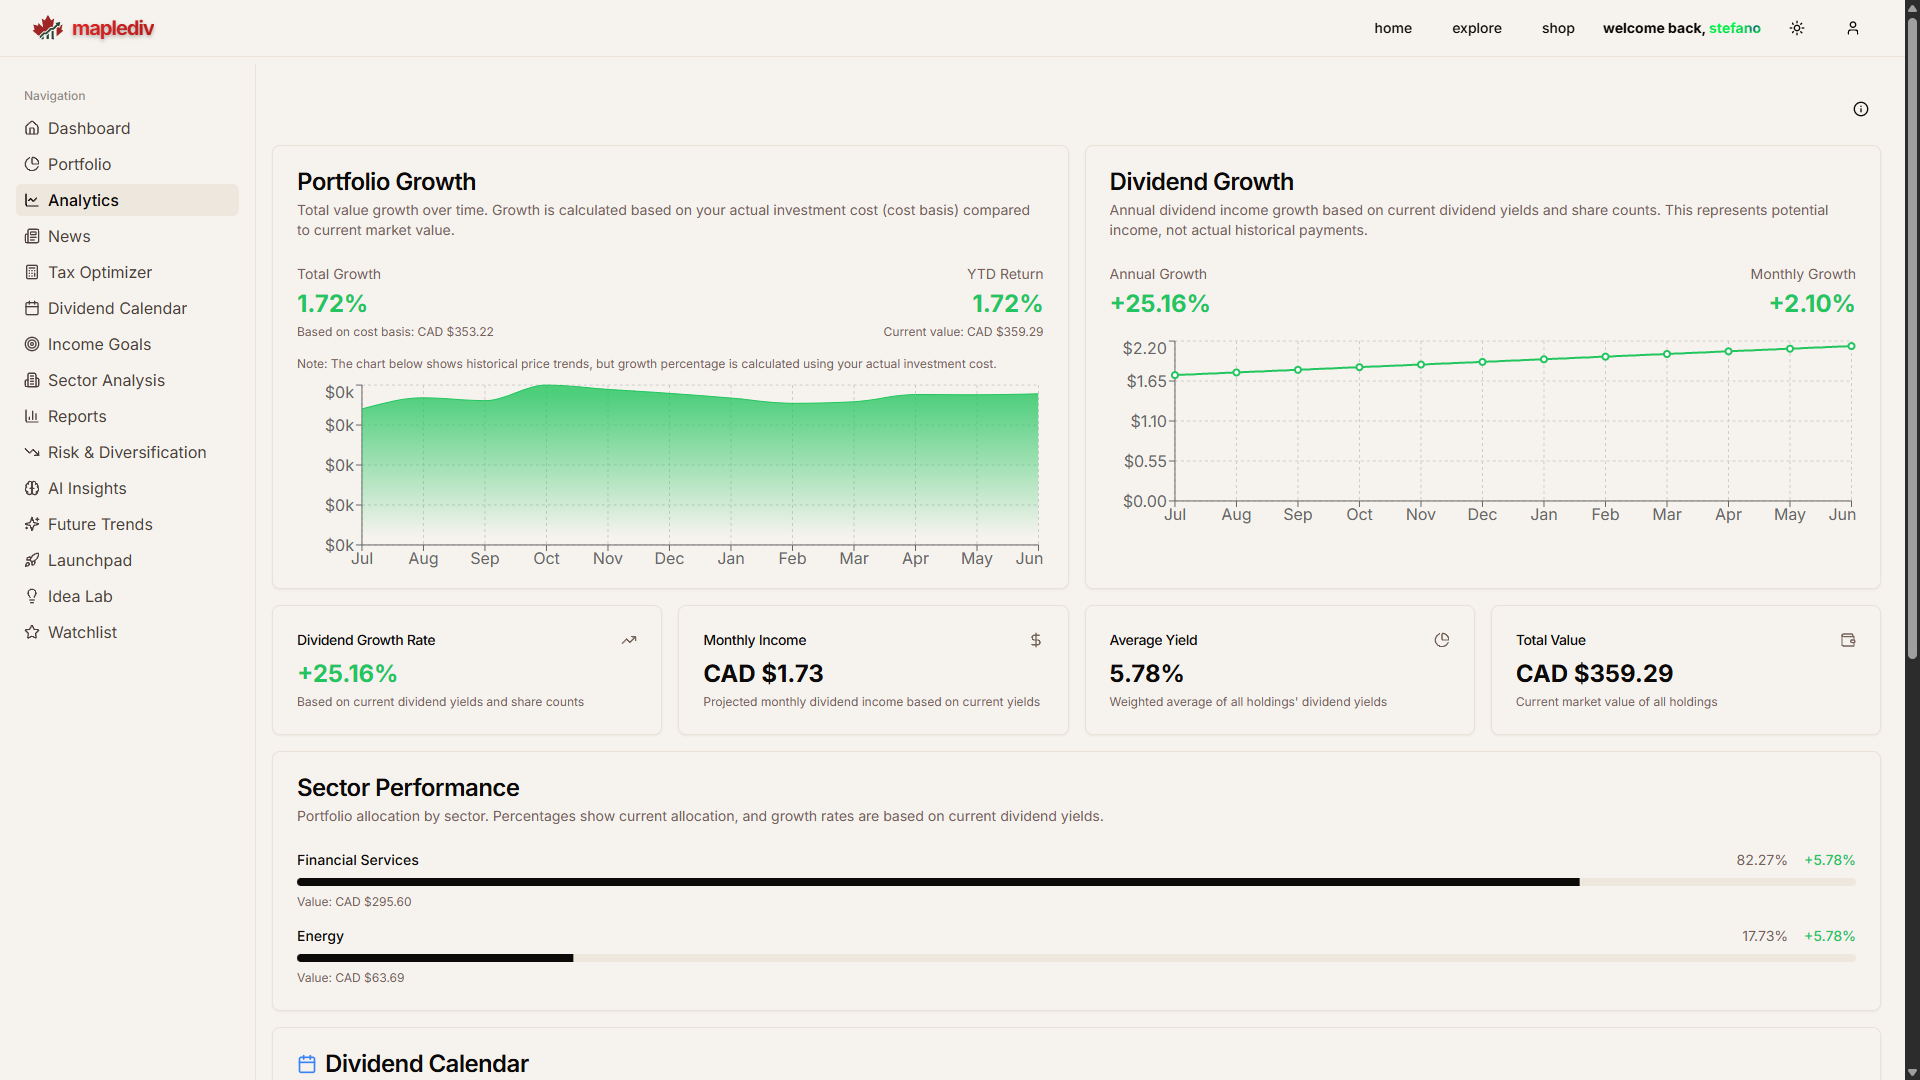Image resolution: width=1920 pixels, height=1080 pixels.
Task: Click the info icon at top right
Action: tap(1861, 109)
